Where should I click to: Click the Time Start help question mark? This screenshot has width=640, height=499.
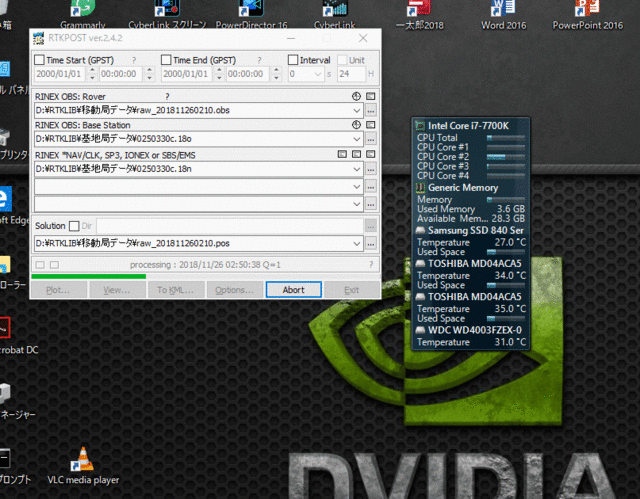point(134,60)
